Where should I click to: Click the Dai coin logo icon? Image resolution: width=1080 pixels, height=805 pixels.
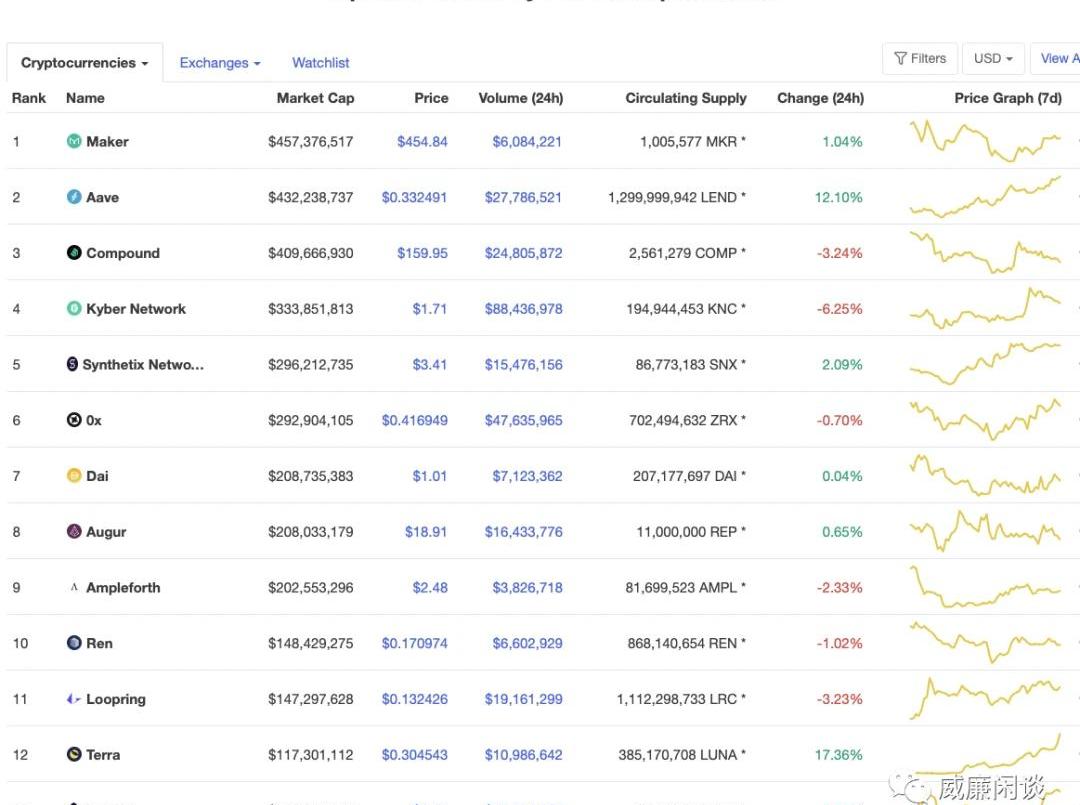coord(74,476)
